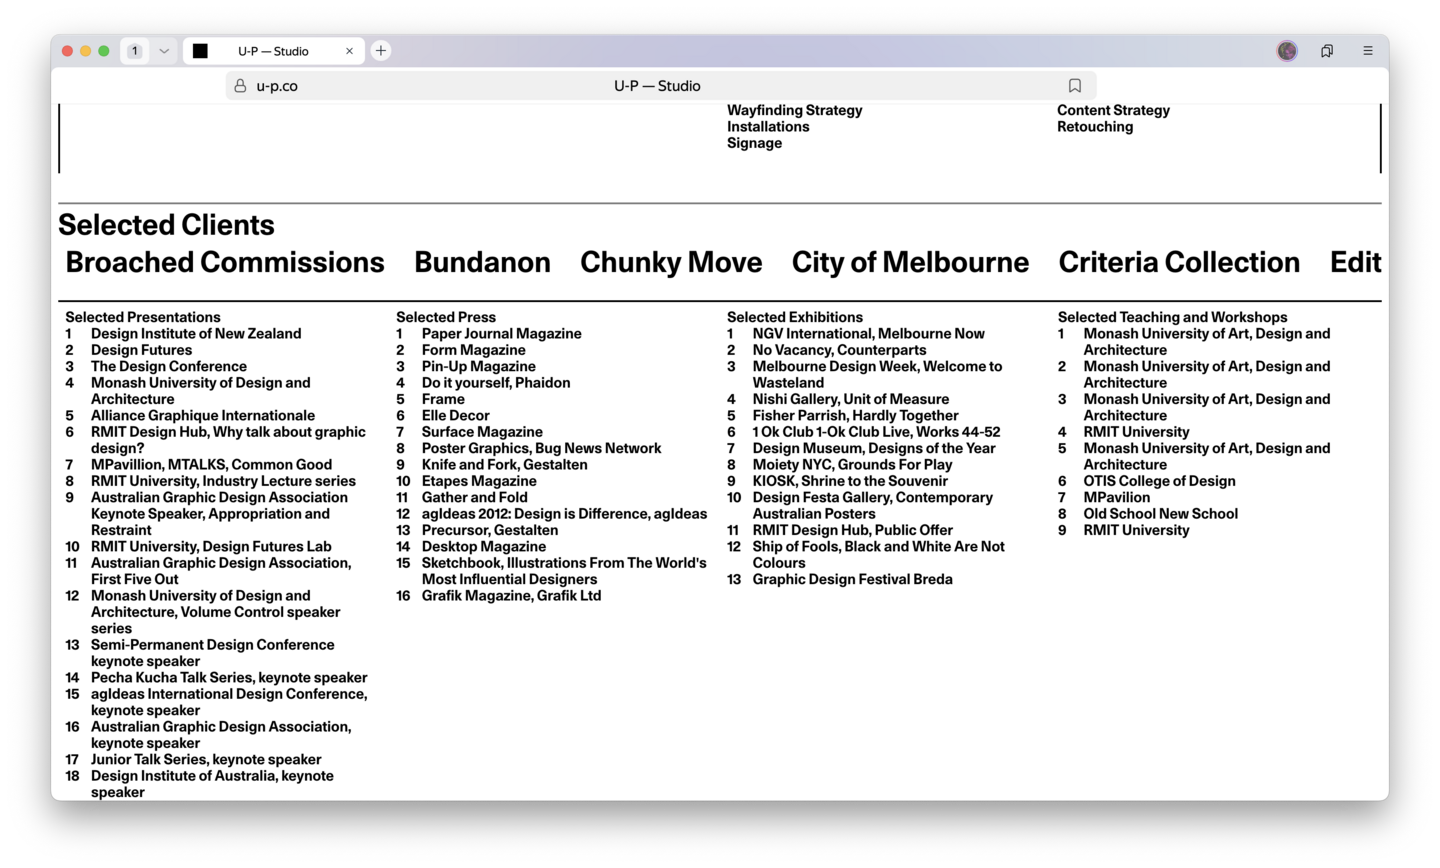The image size is (1440, 868).
Task: Open the browser hamburger menu
Action: [x=1368, y=51]
